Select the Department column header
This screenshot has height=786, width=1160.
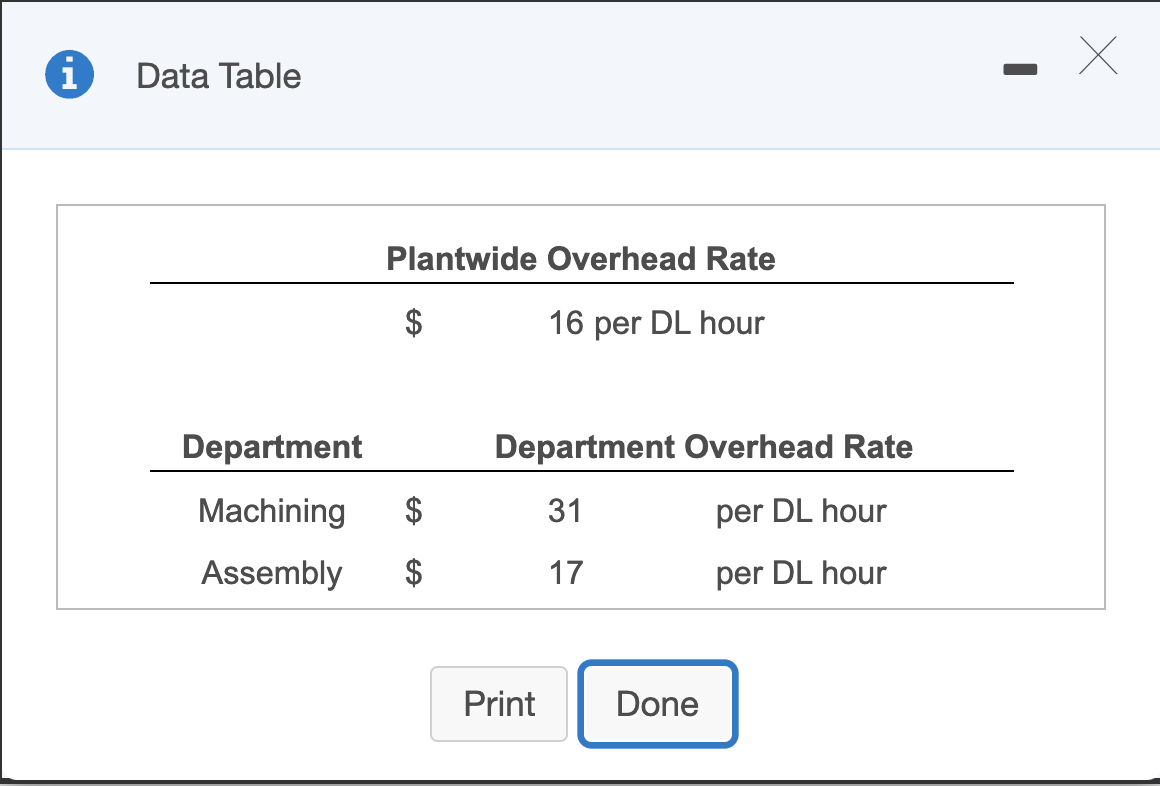271,447
